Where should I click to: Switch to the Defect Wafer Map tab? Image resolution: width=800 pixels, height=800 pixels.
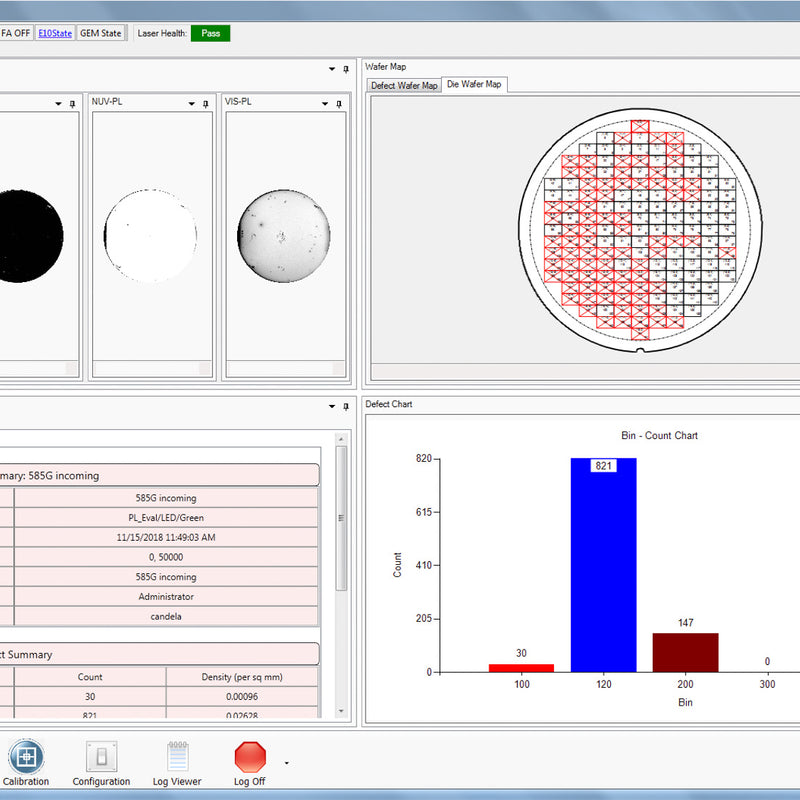tap(404, 86)
